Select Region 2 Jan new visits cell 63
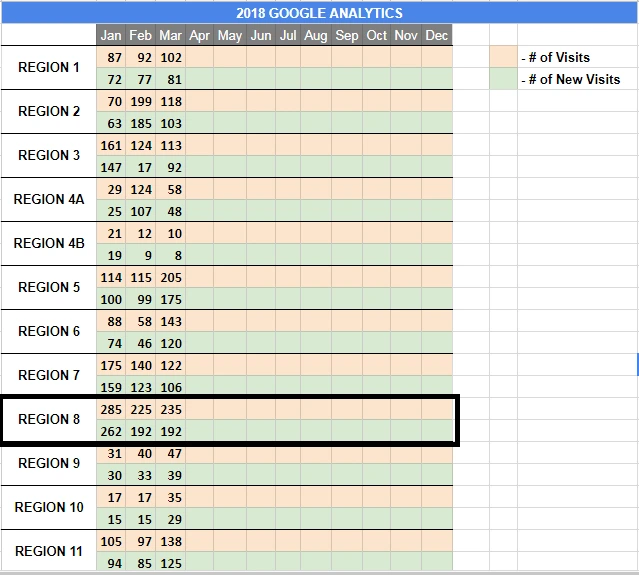Viewport: 639px width, 575px height. [x=111, y=123]
